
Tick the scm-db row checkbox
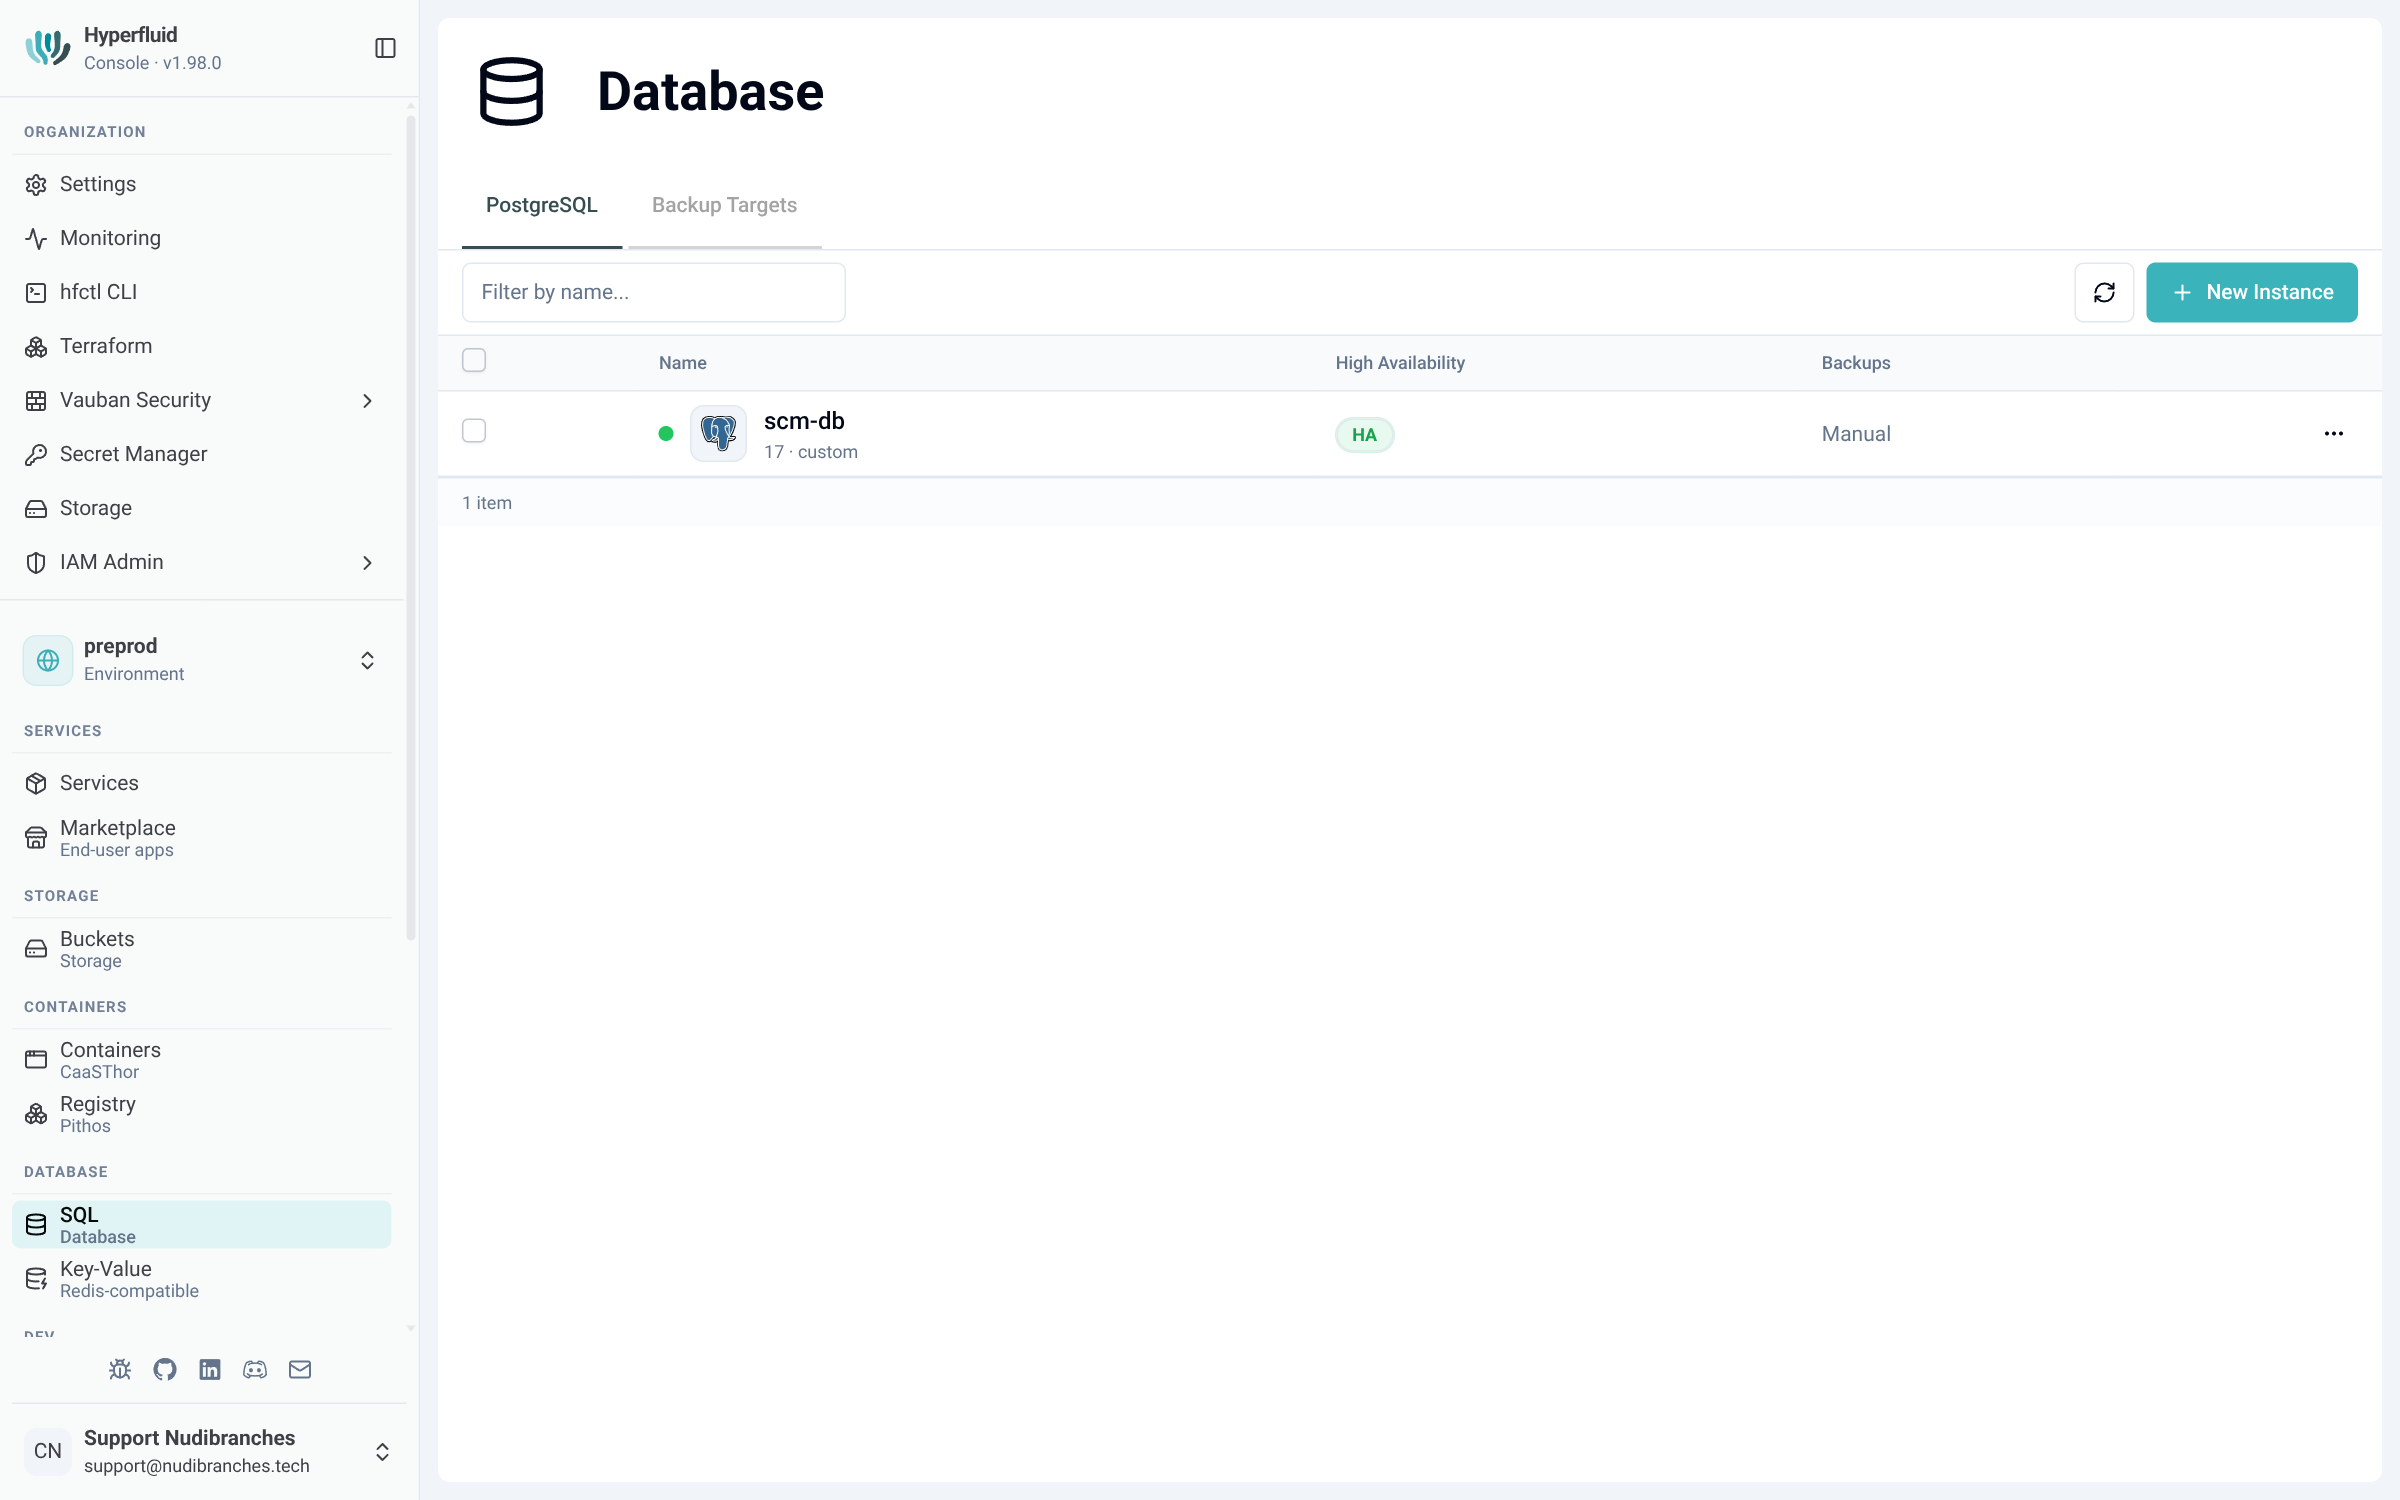click(474, 431)
